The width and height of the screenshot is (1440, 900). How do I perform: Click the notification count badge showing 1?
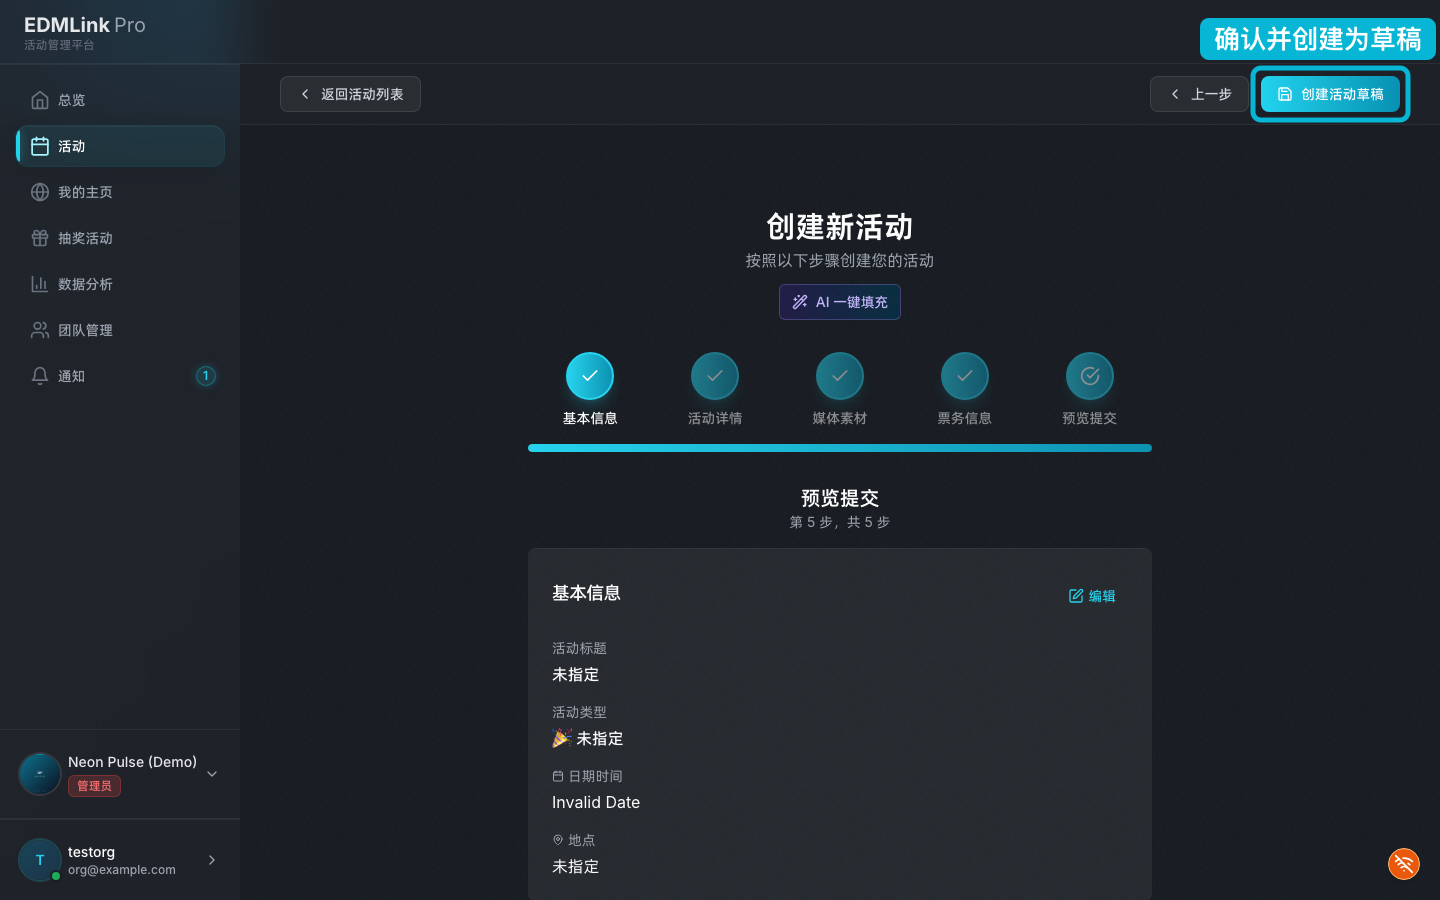(206, 376)
